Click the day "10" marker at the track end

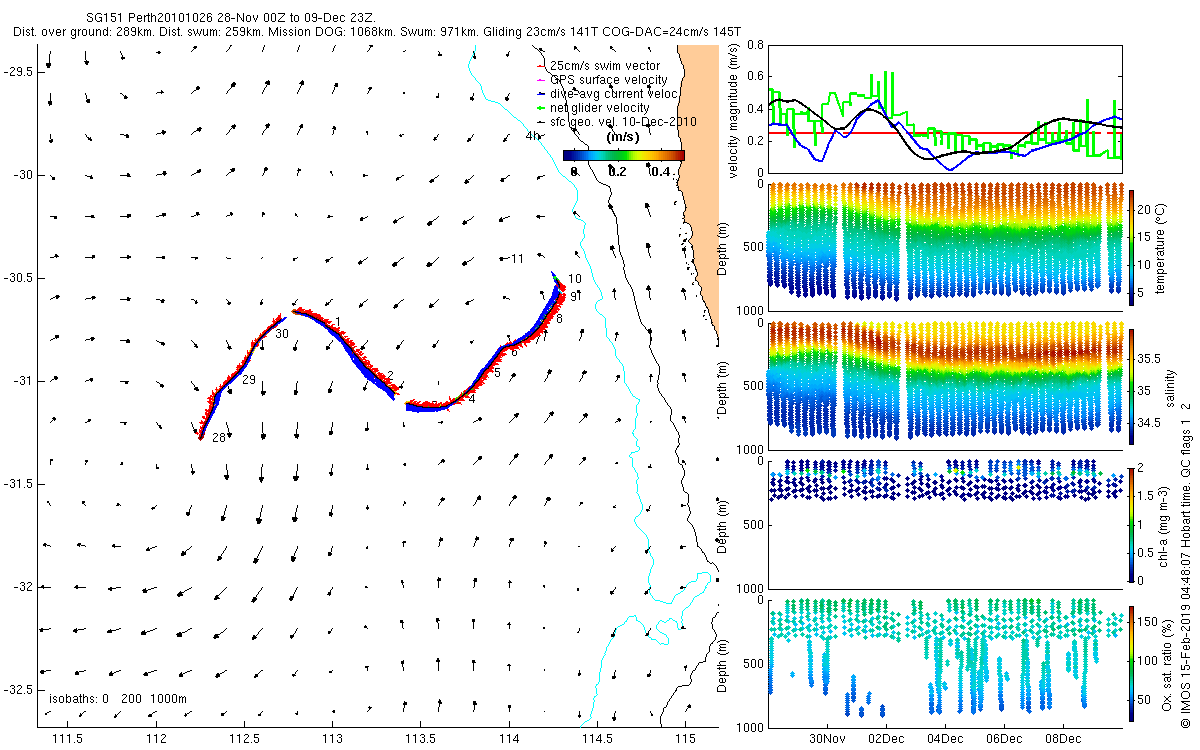(x=575, y=280)
